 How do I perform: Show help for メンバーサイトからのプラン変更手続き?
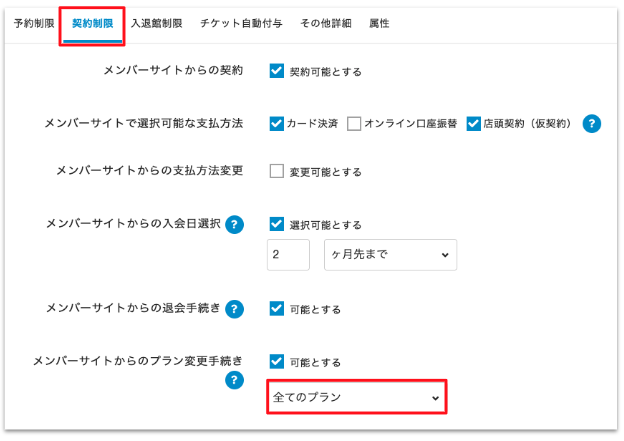236,380
